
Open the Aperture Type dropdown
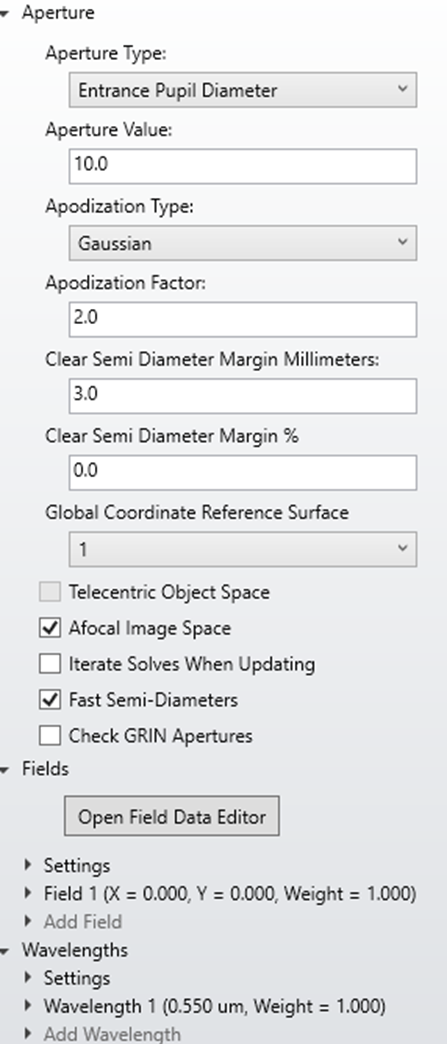coord(242,90)
